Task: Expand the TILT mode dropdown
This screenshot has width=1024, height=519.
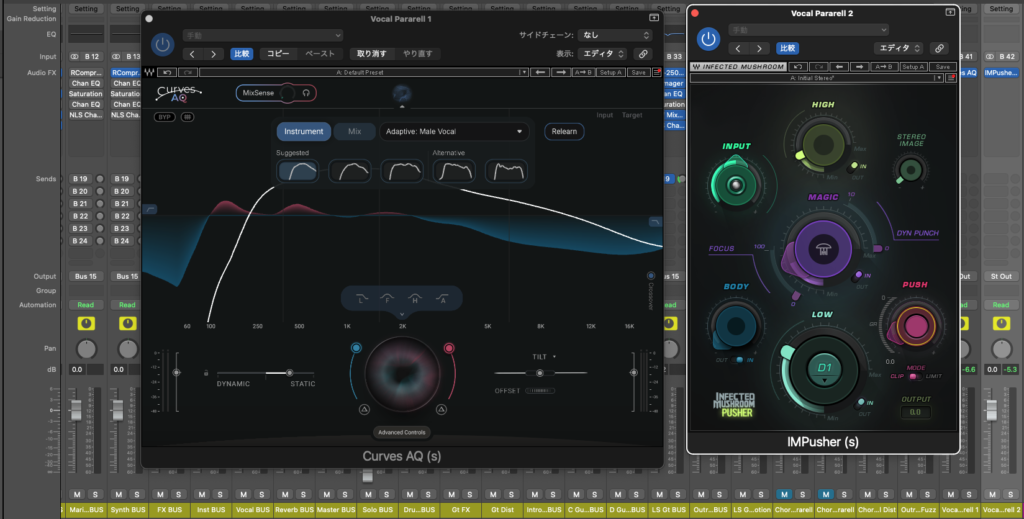Action: 555,356
